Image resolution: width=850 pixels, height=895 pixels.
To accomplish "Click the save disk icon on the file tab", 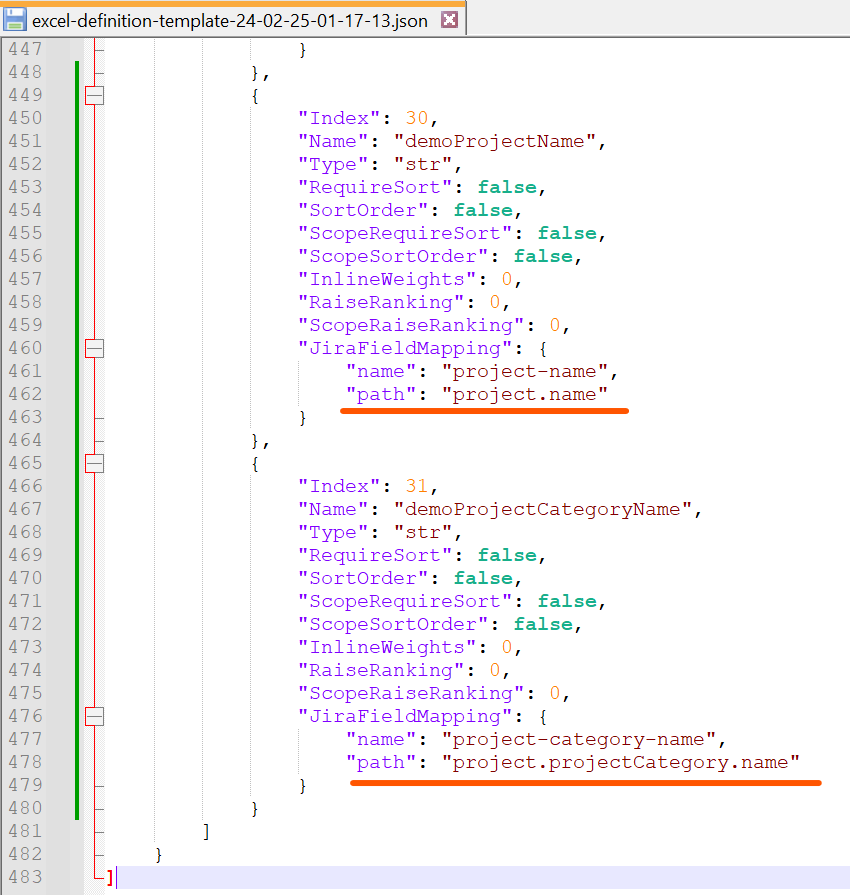I will point(14,20).
